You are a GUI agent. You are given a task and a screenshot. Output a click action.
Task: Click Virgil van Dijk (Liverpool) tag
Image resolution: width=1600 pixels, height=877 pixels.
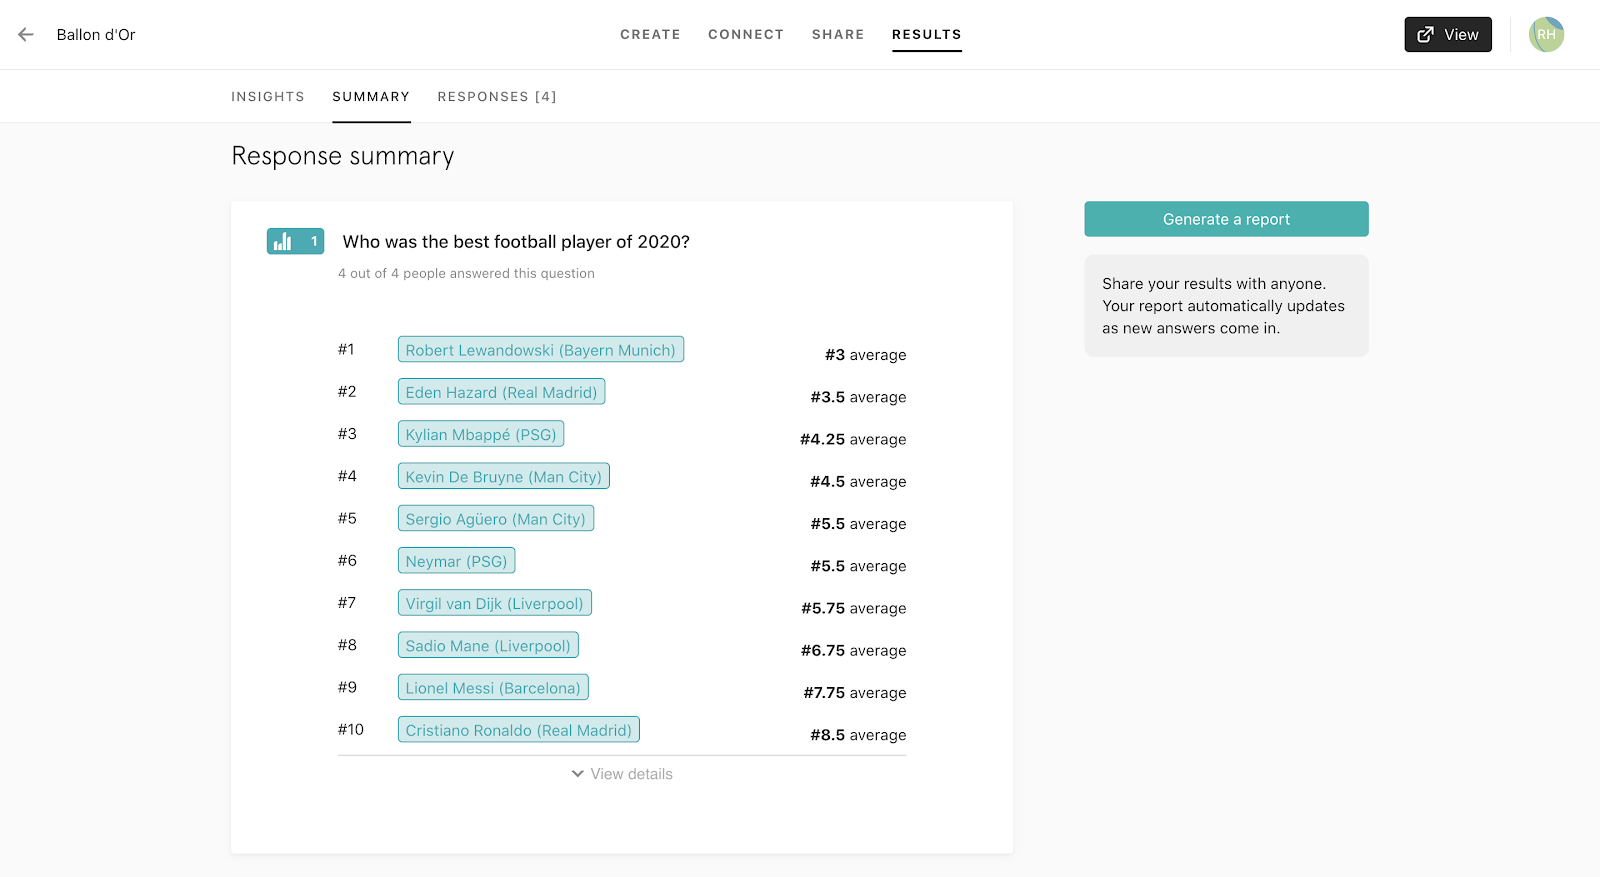pyautogui.click(x=495, y=603)
